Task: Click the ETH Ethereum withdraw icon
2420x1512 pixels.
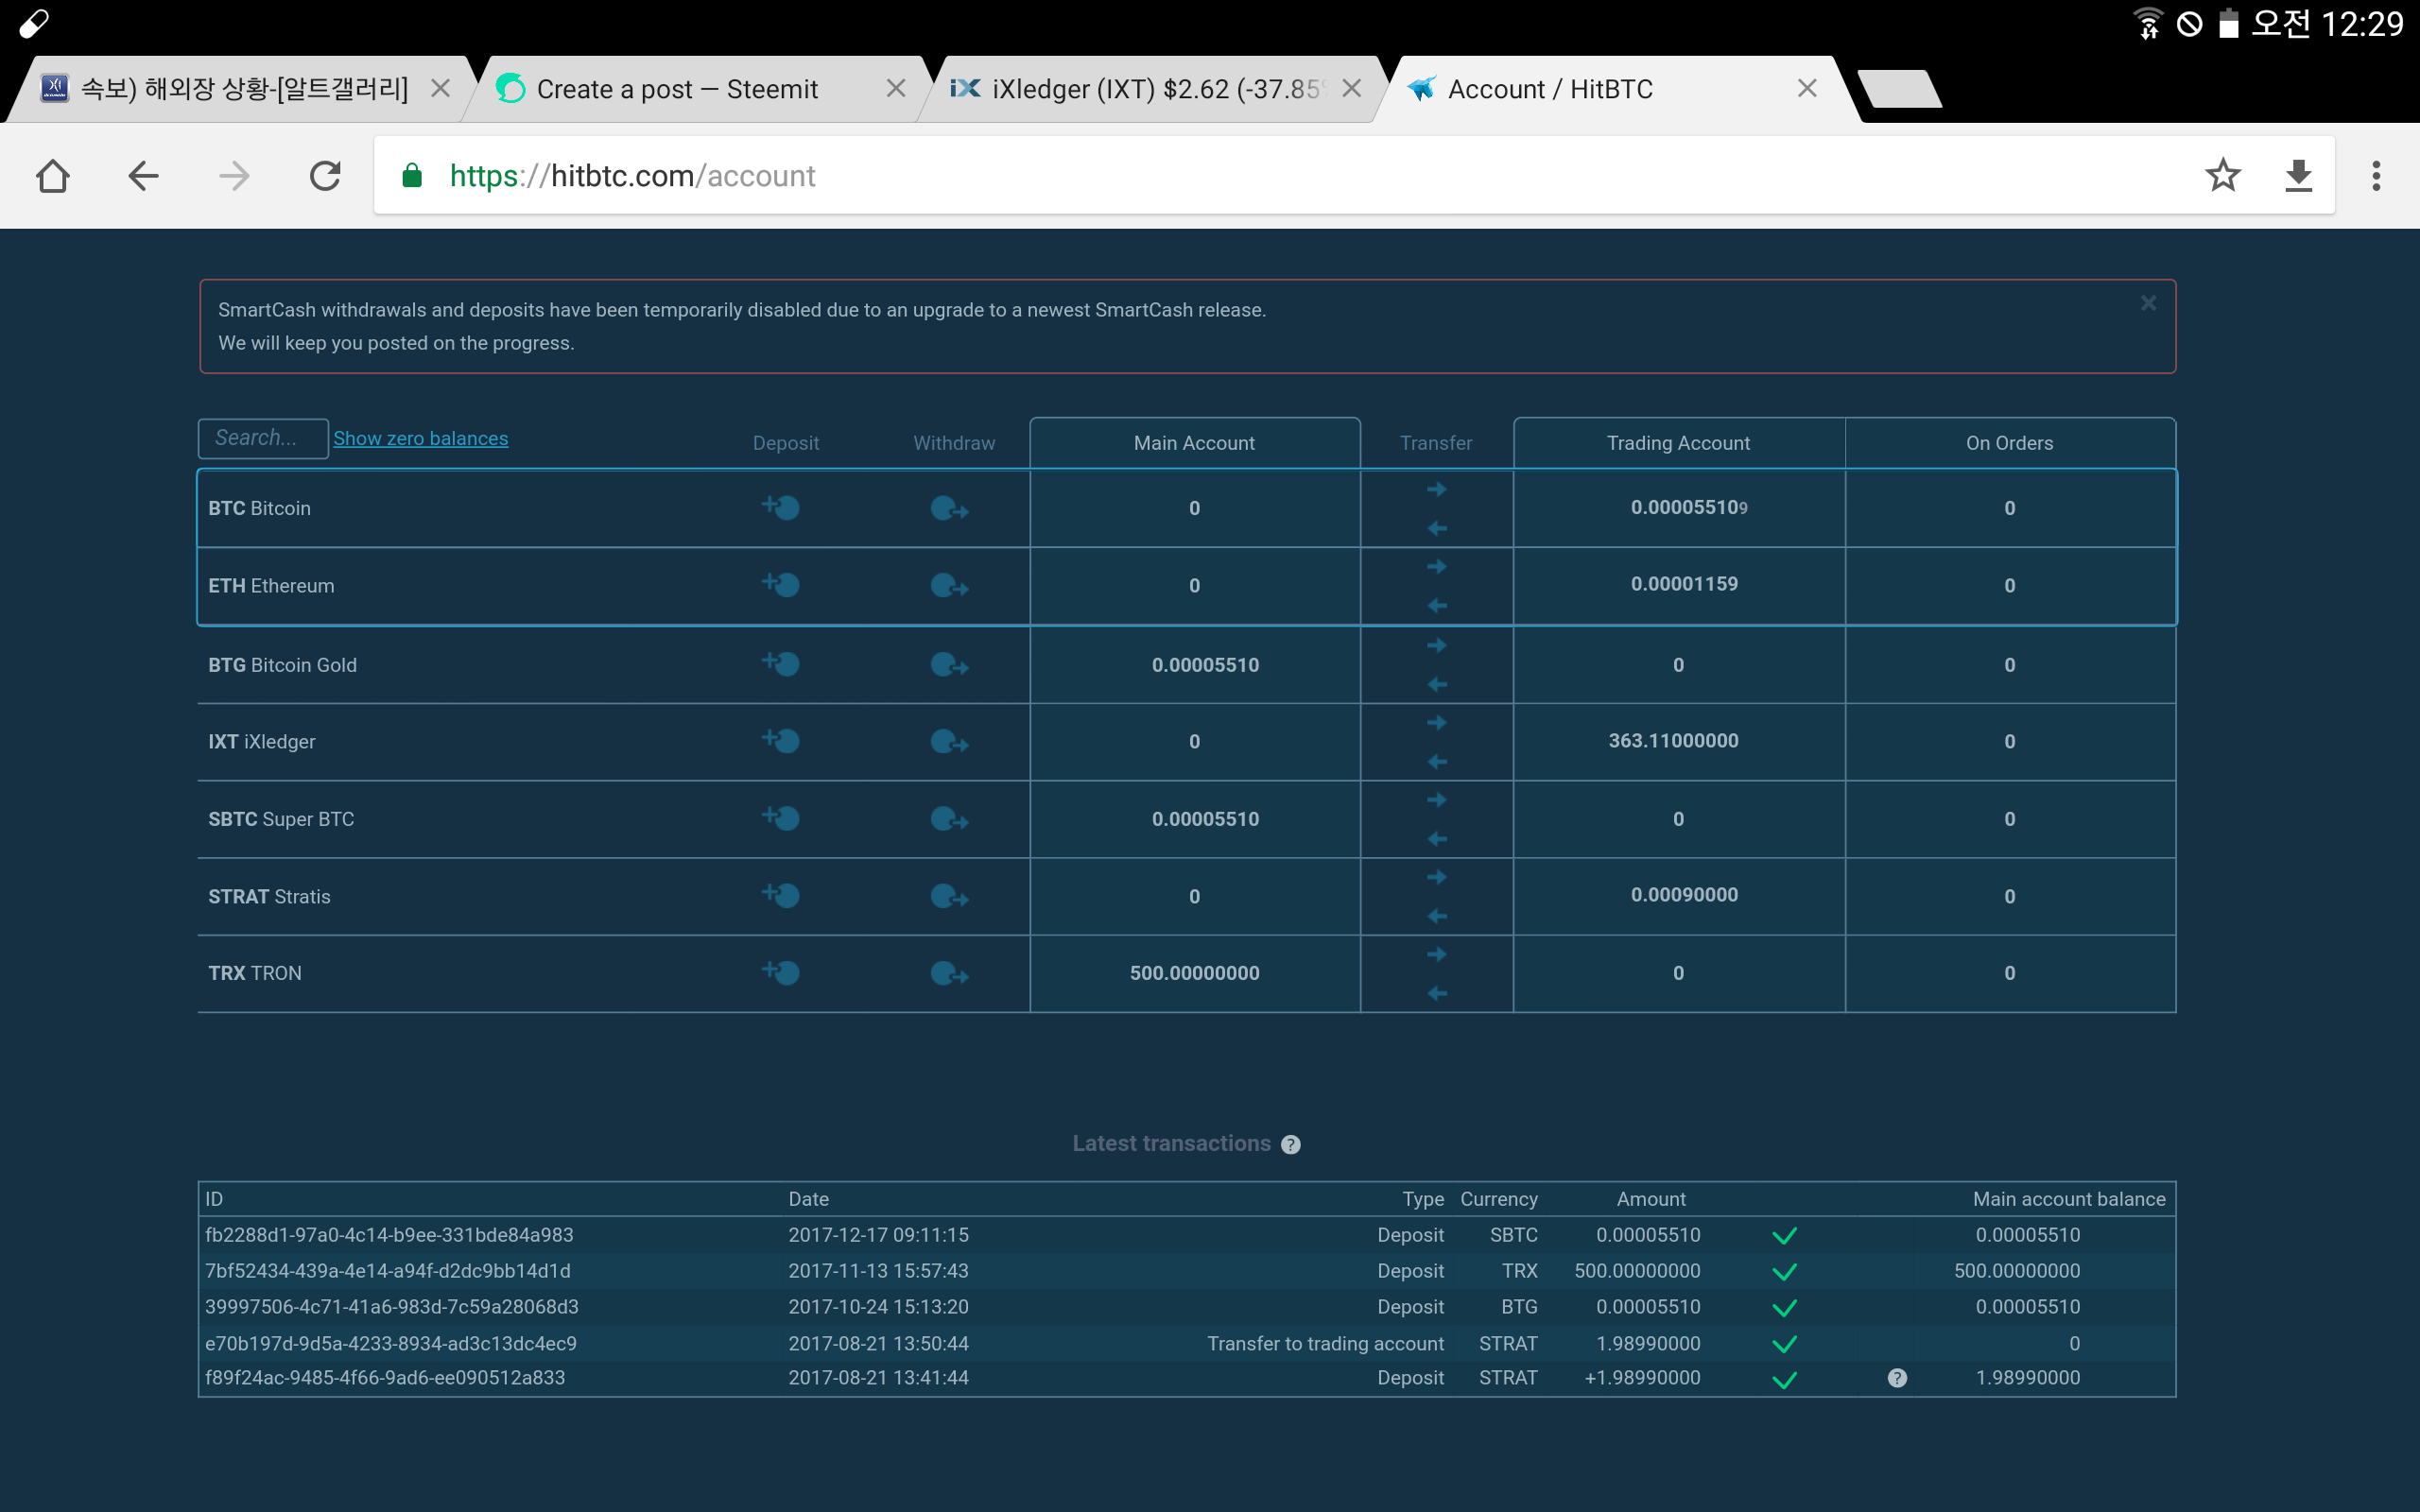Action: (x=949, y=586)
